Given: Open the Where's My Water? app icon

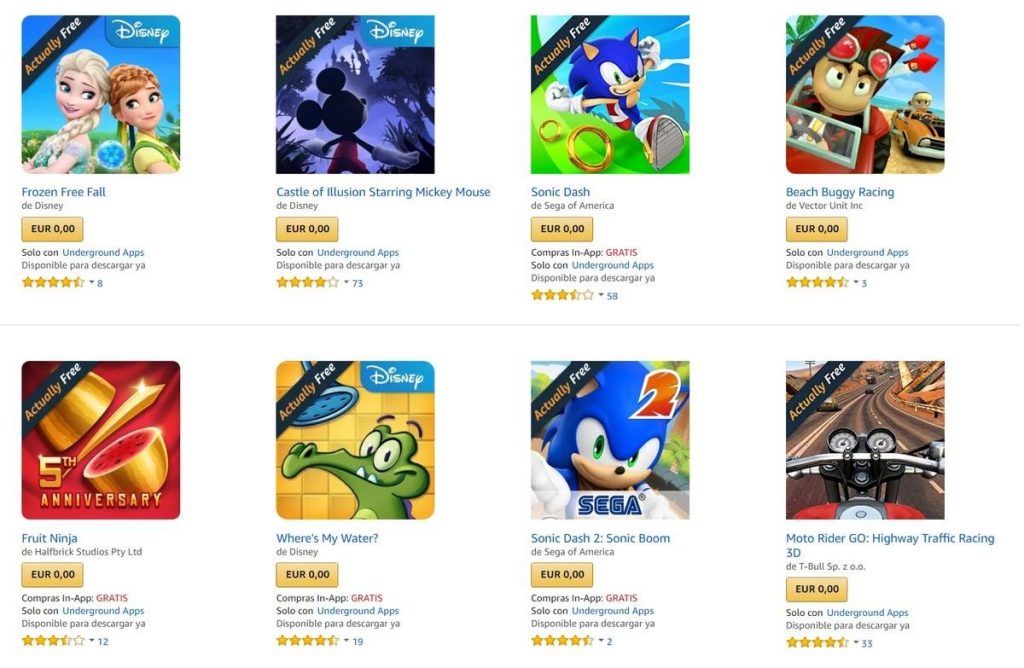Looking at the screenshot, I should (355, 438).
